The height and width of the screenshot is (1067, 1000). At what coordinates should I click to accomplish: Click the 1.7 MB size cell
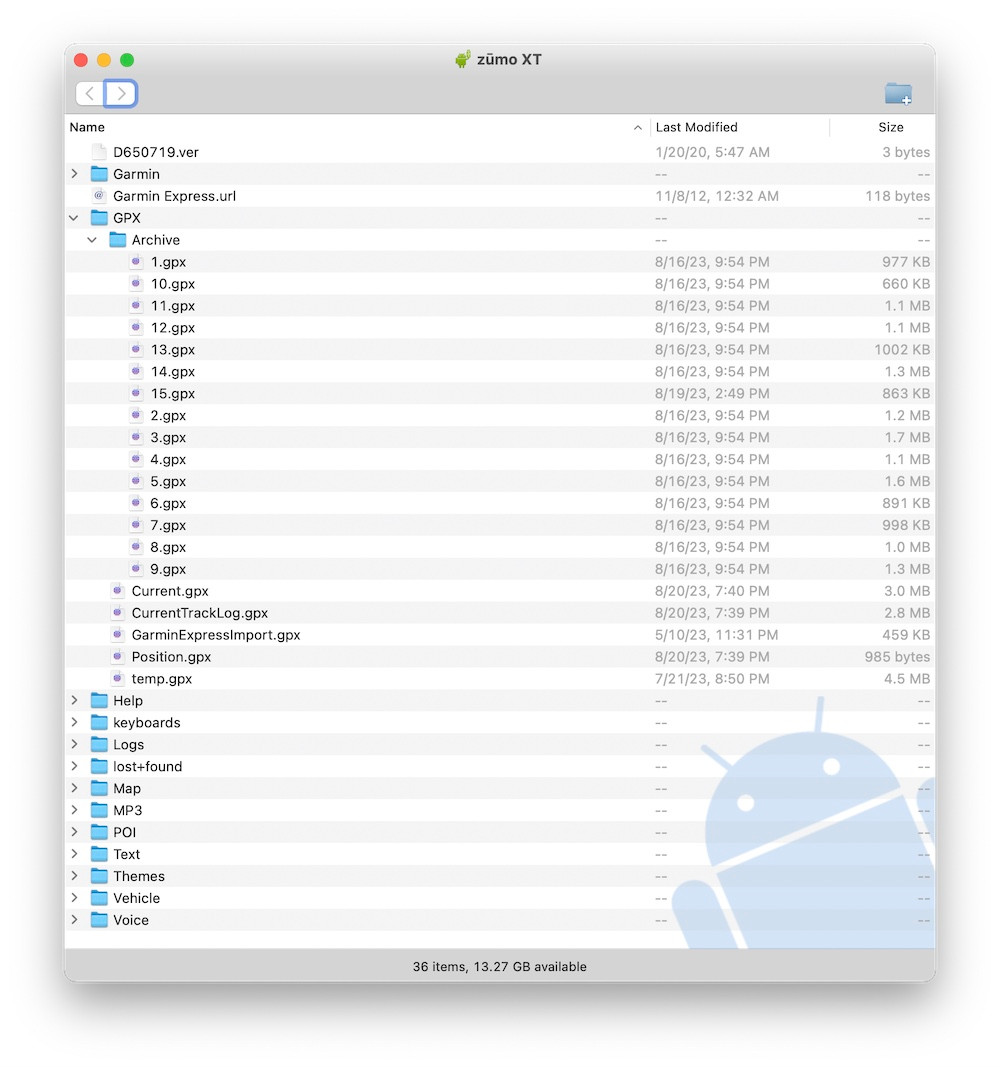click(907, 437)
